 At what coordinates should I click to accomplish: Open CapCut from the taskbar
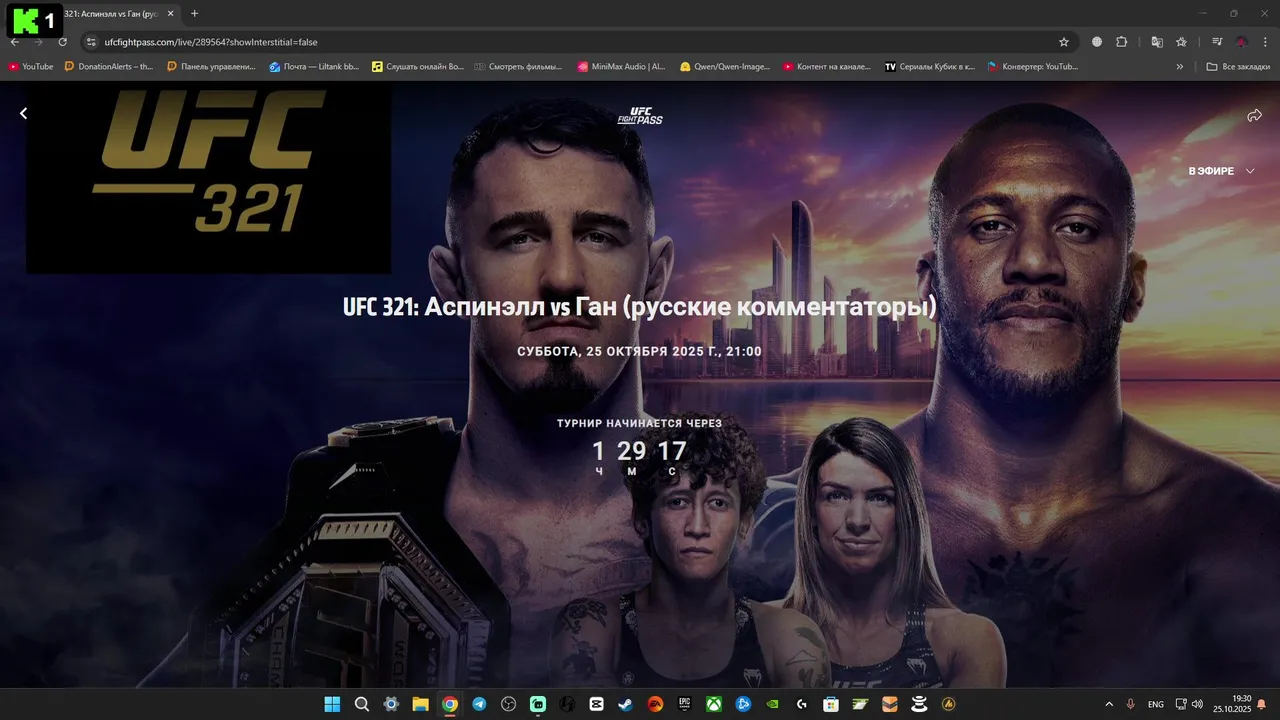coord(596,704)
